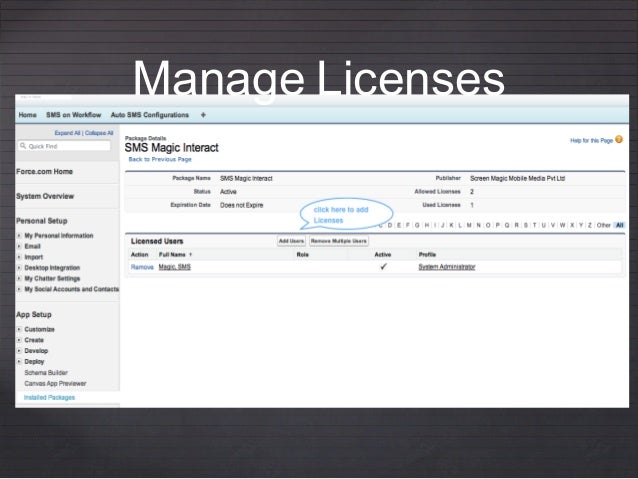This screenshot has height=479, width=638.
Task: Expand the Customize section
Action: coord(19,329)
